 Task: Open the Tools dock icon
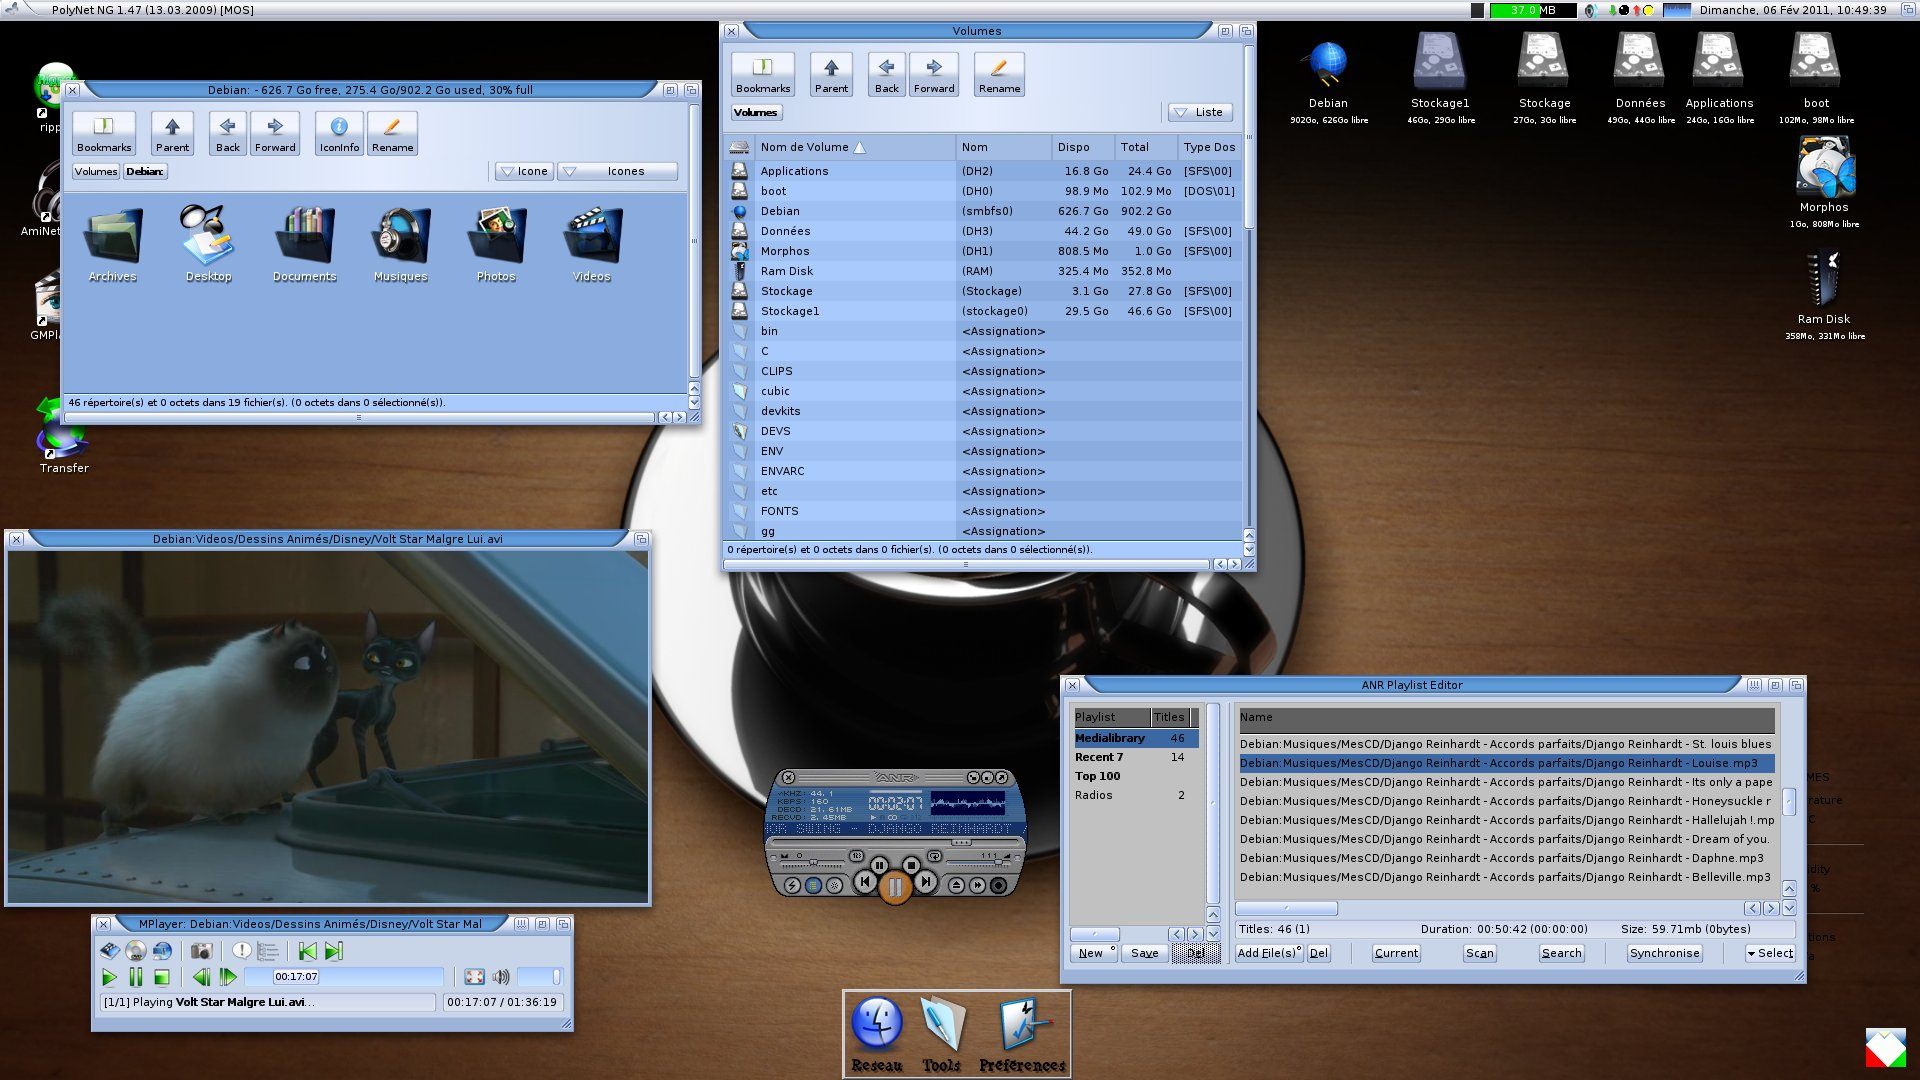[941, 1035]
